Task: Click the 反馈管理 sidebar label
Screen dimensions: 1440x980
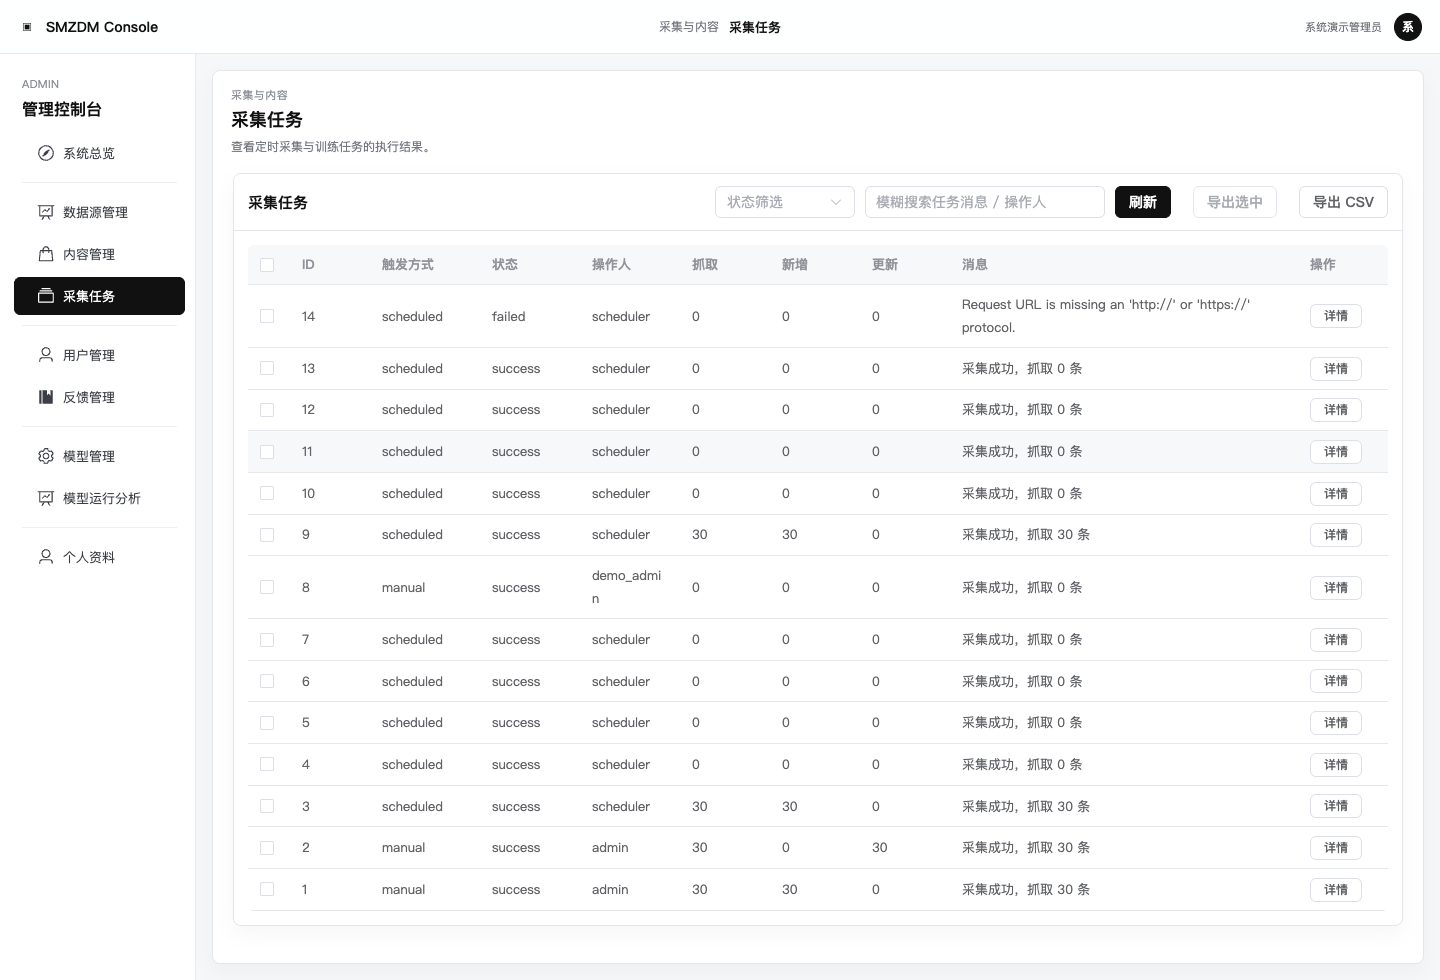Action: click(x=89, y=397)
